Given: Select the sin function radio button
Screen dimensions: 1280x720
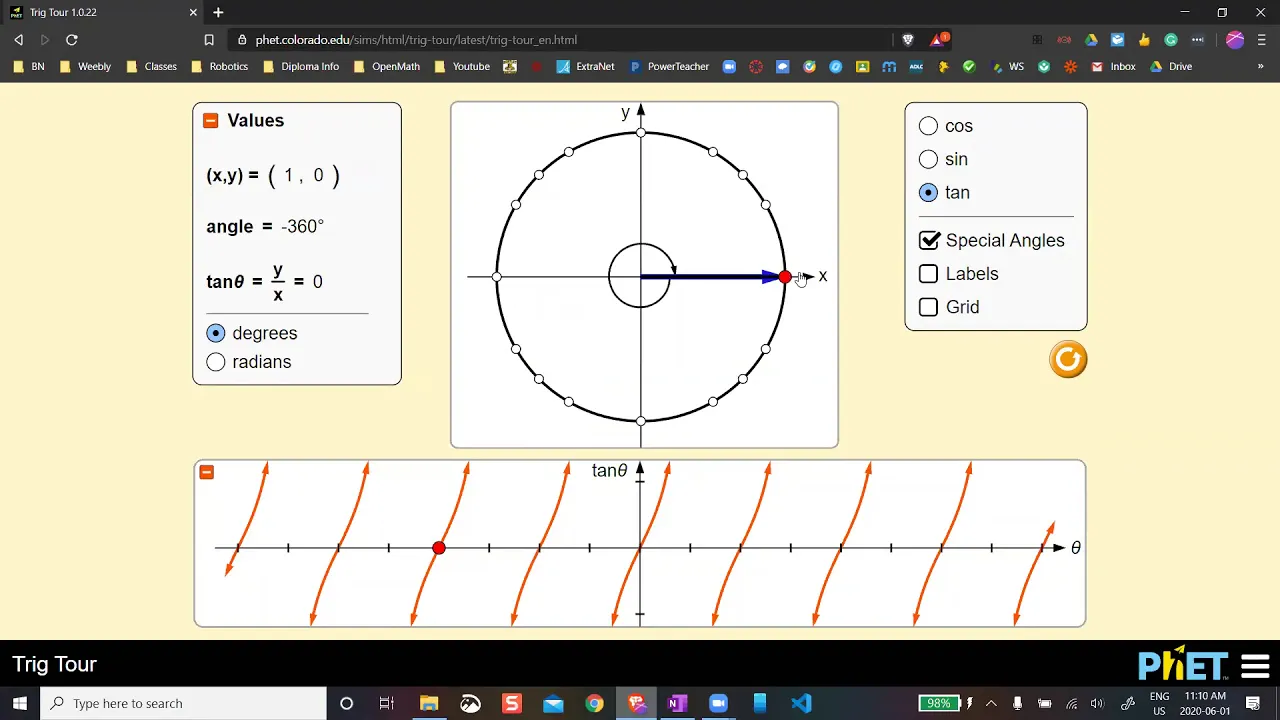Looking at the screenshot, I should [929, 159].
